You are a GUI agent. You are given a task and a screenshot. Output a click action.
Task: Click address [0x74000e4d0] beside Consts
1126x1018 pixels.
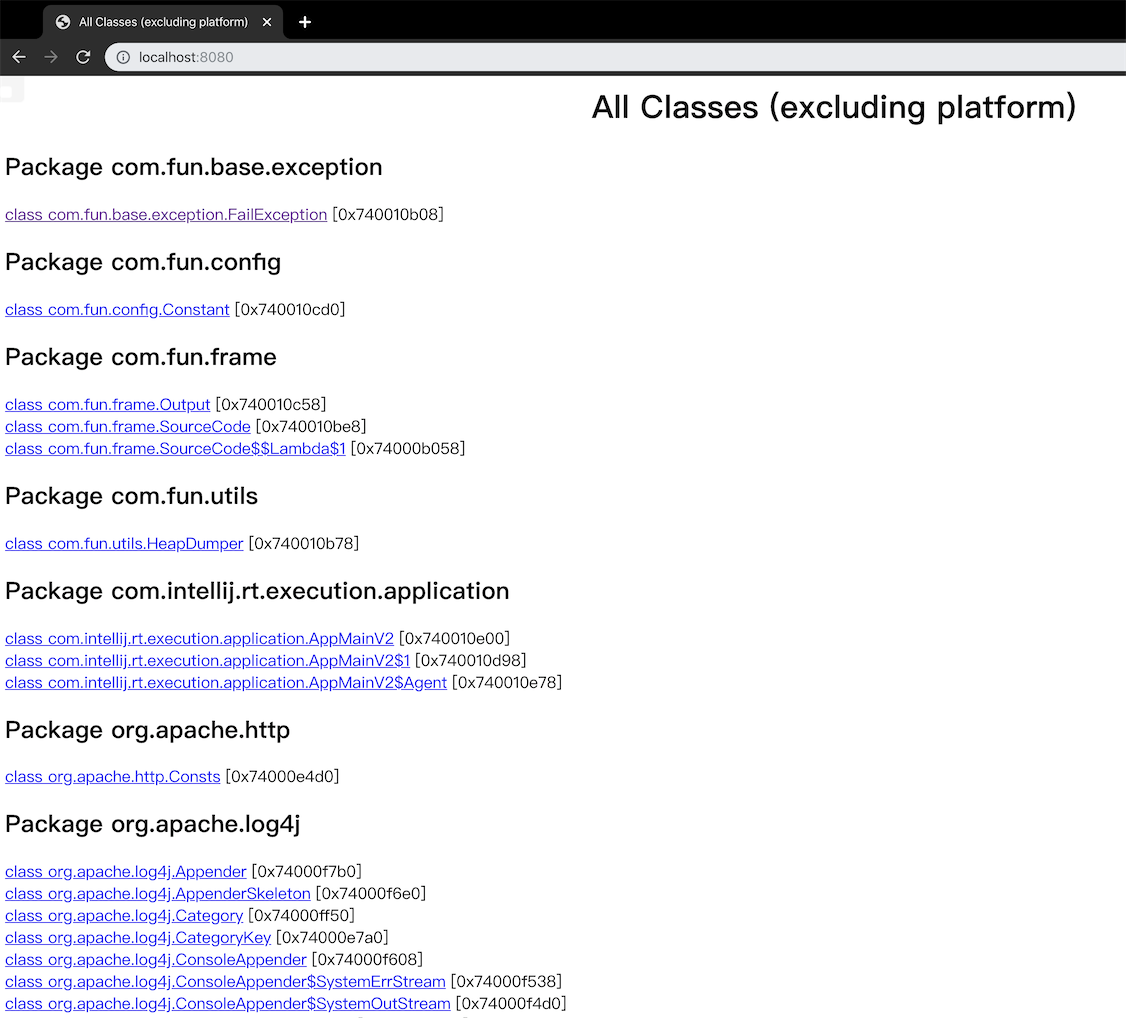(282, 777)
